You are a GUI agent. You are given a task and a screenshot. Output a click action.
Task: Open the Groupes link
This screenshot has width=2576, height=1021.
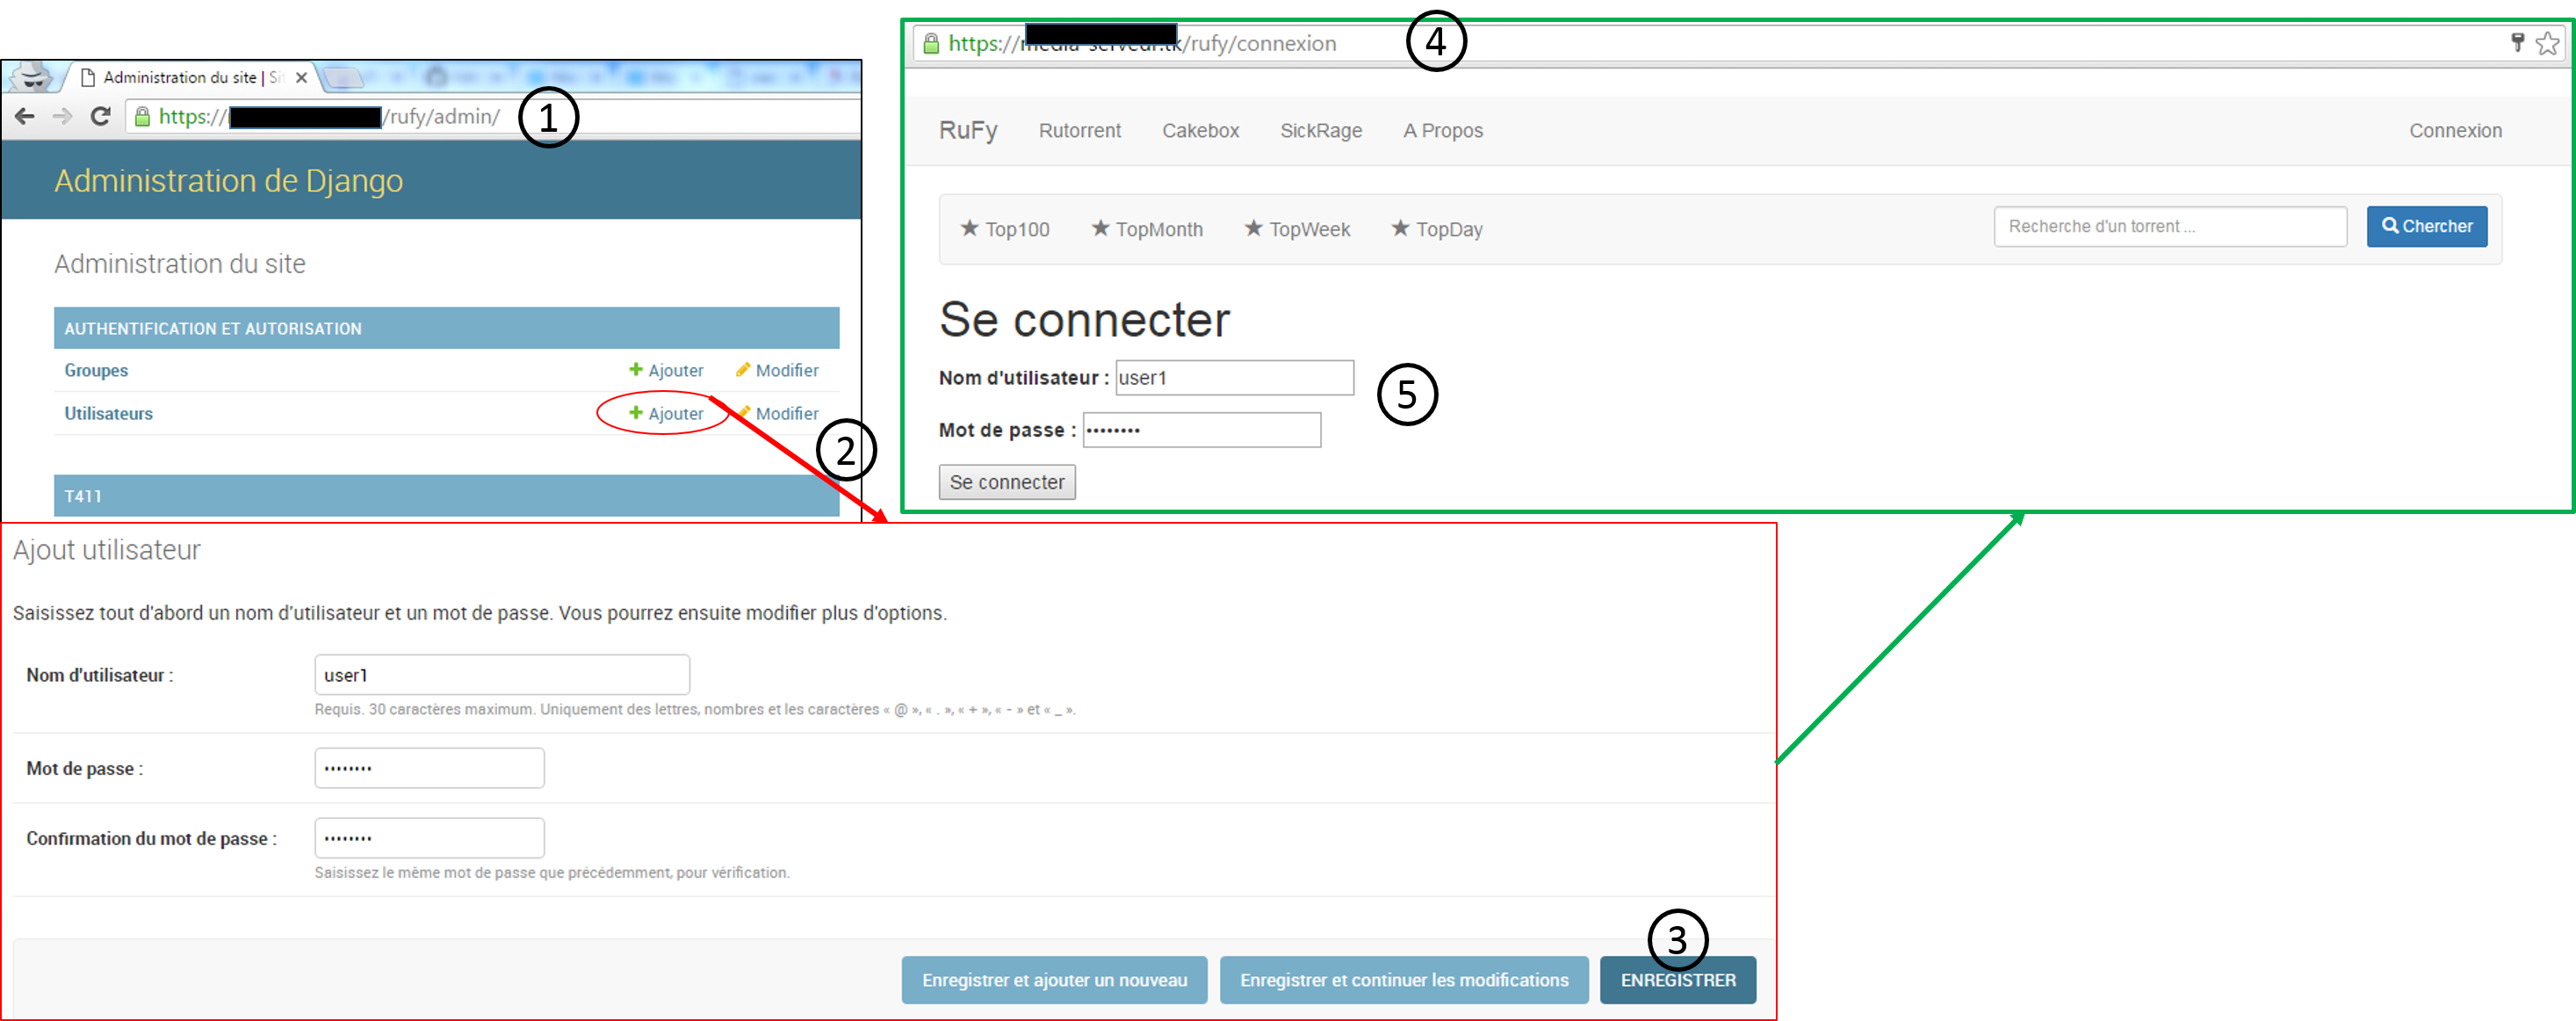96,371
